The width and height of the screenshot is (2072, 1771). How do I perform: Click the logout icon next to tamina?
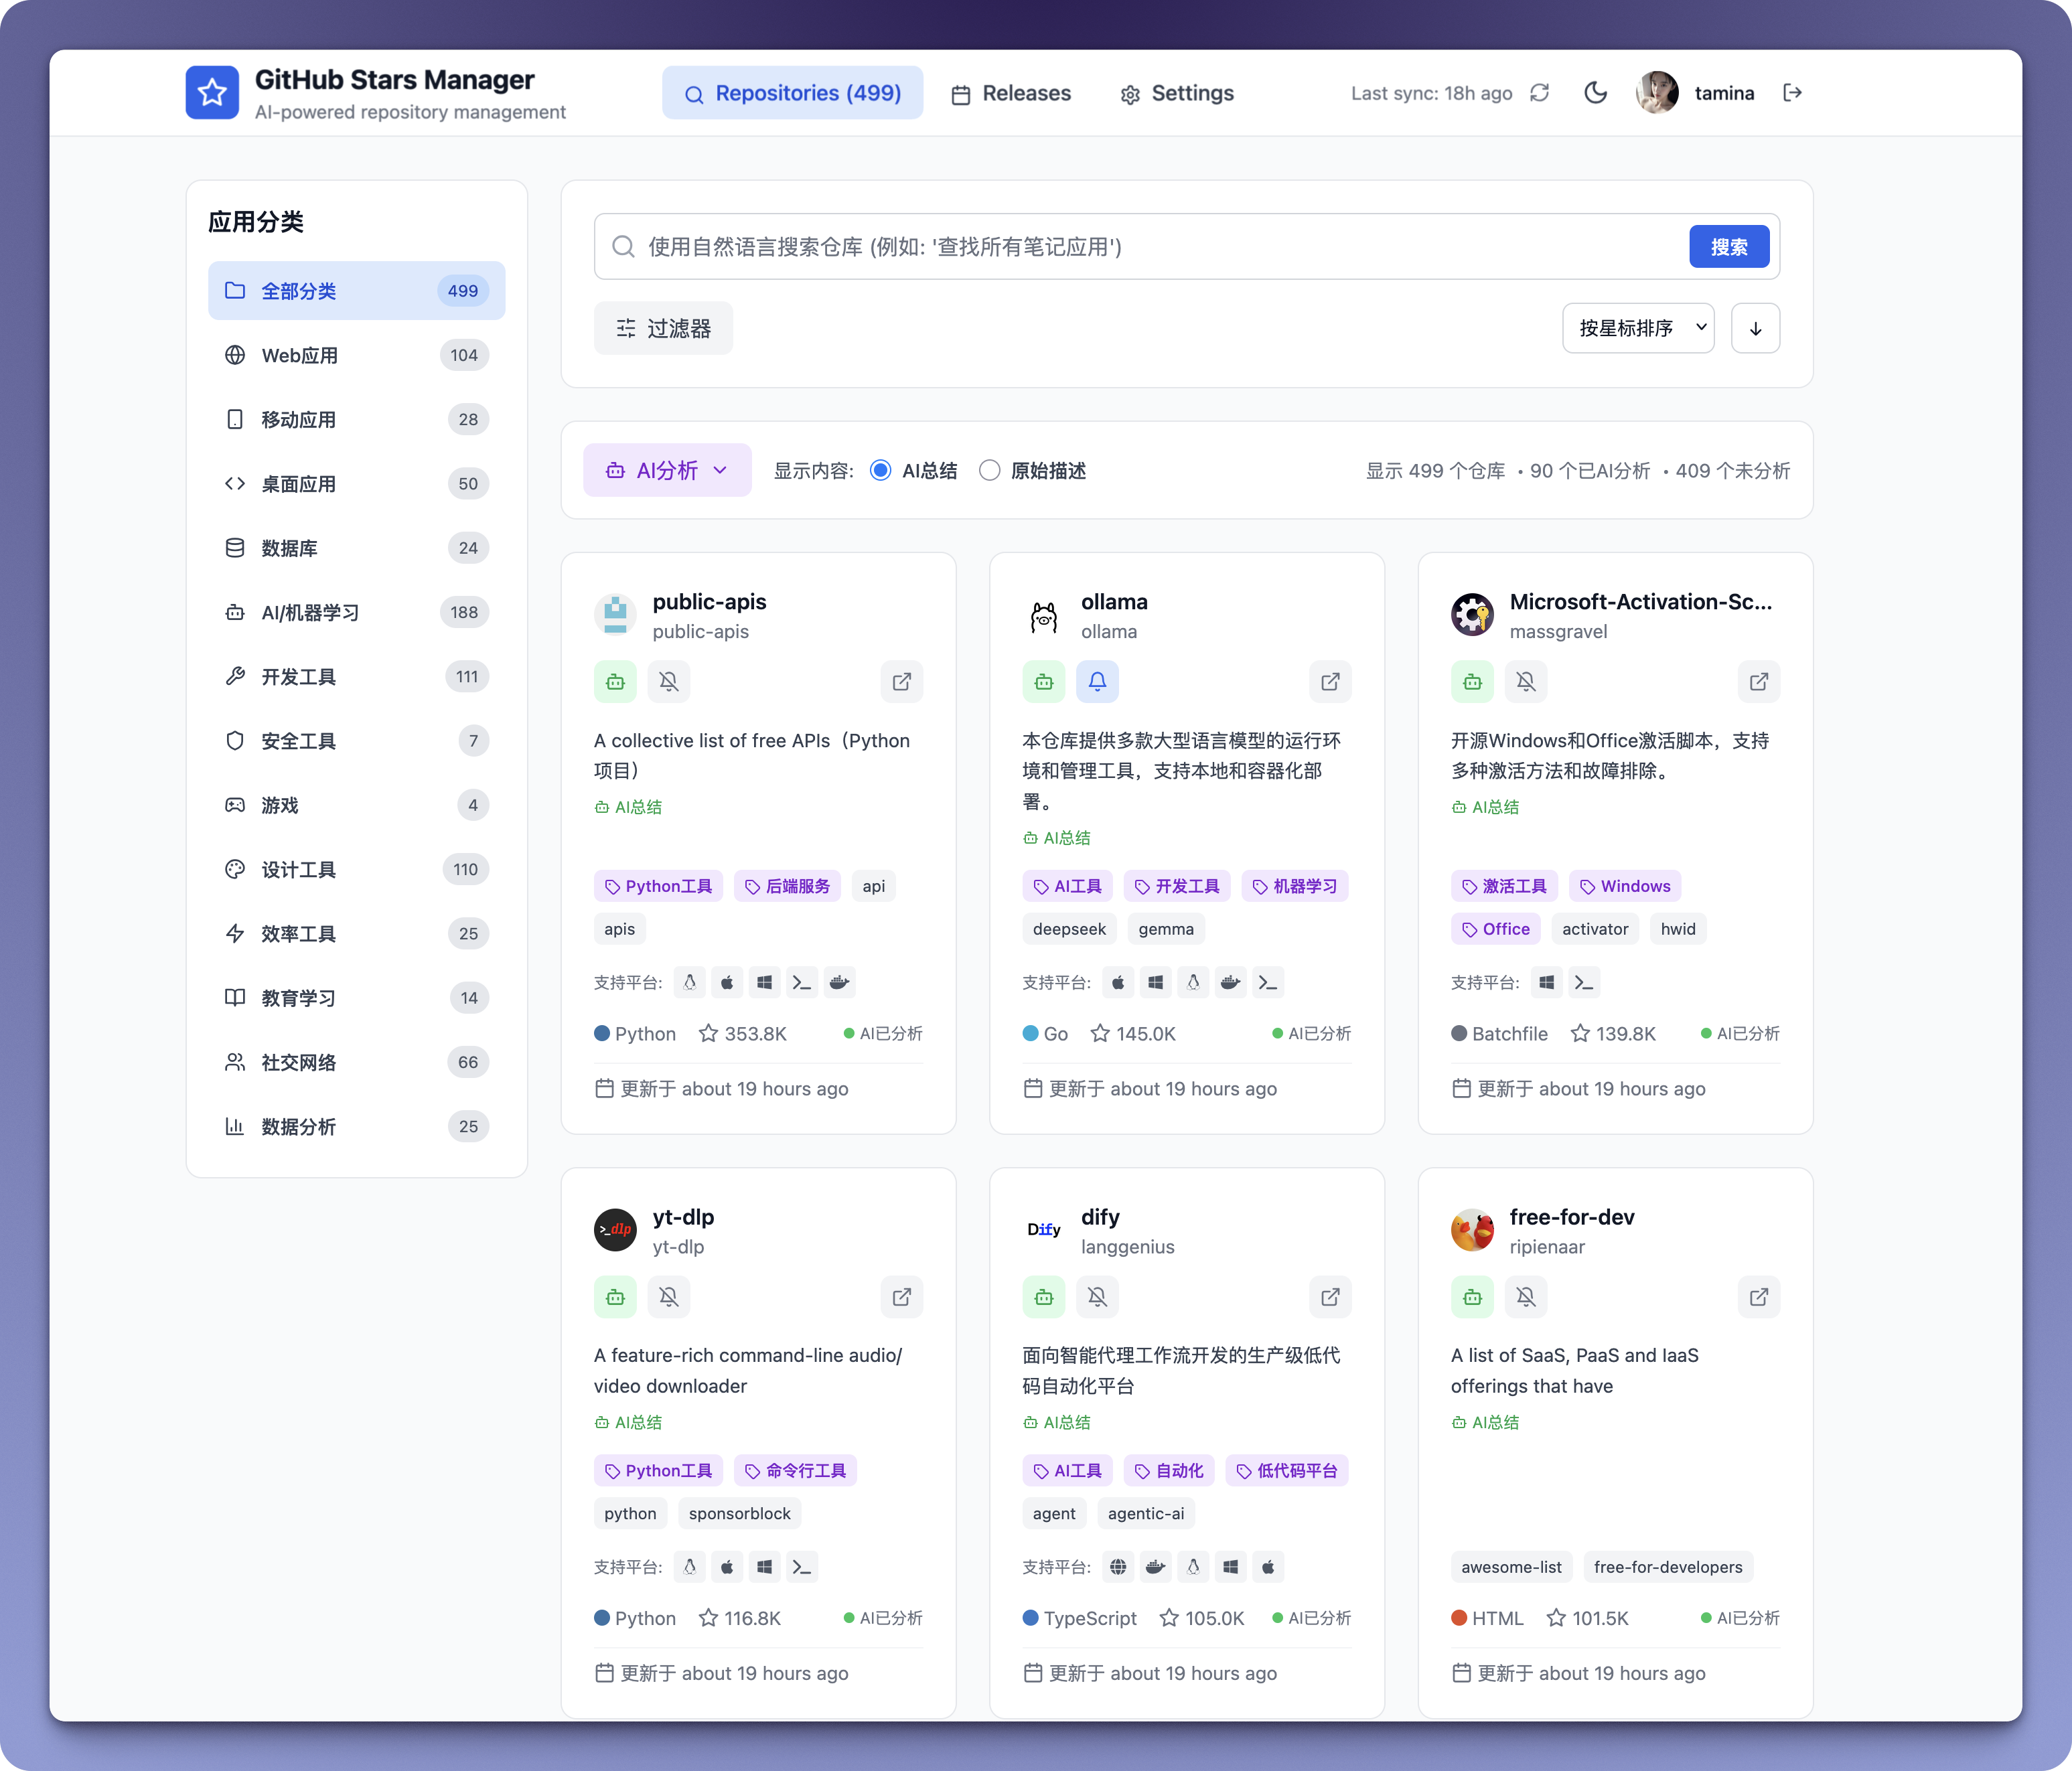coord(1792,93)
